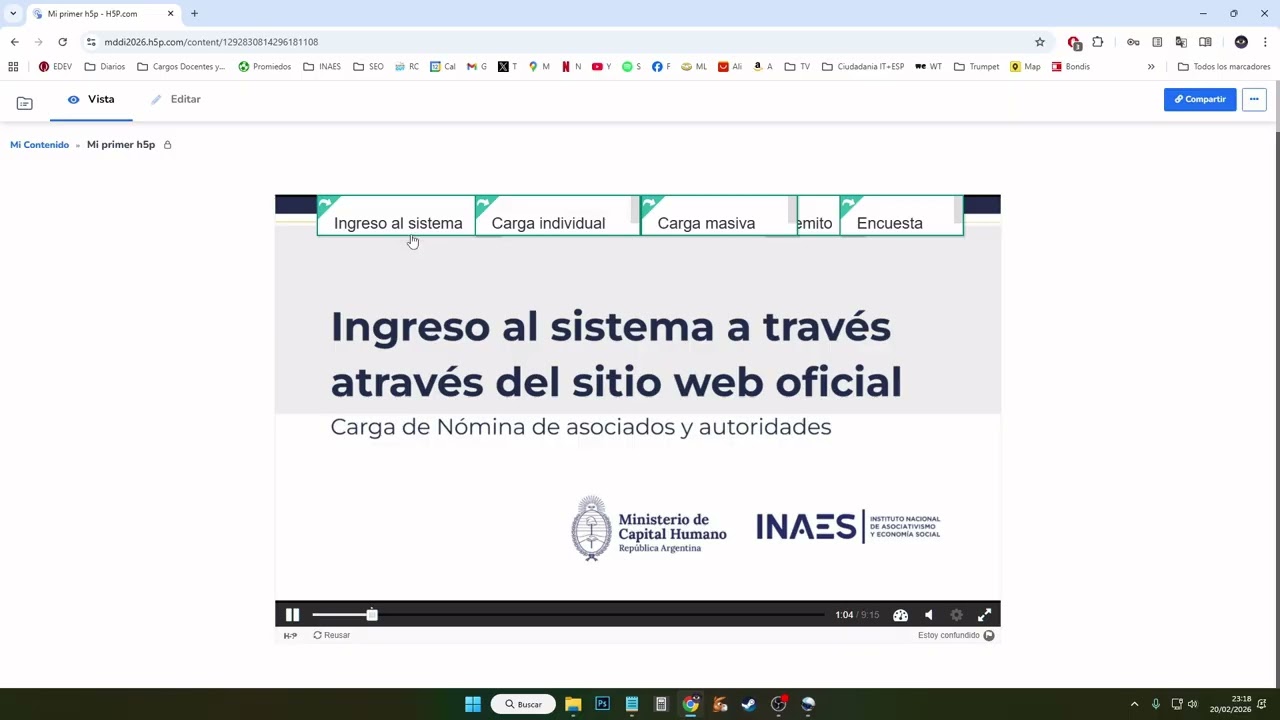Open the Trumpet bookmark folder
This screenshot has height=720, width=1280.
(976, 67)
